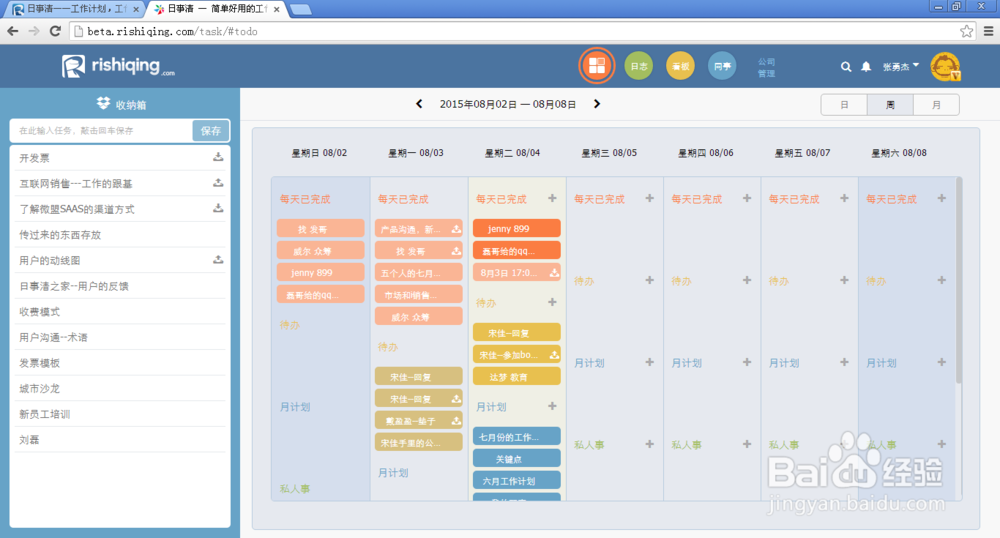Viewport: 1000px width, 538px height.
Task: Open Tuesday card 达梦 教育
Action: [517, 376]
